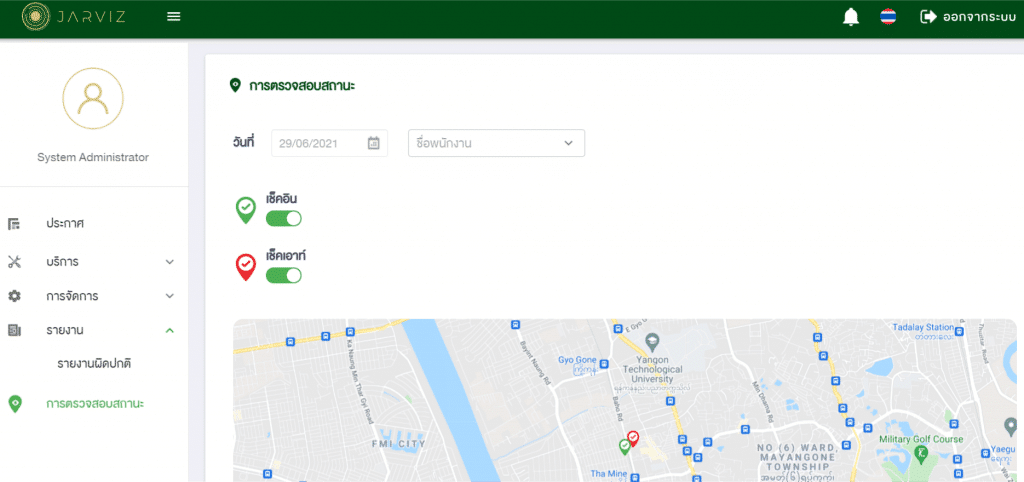Click the hamburger menu icon
This screenshot has height=482, width=1024.
coord(174,16)
